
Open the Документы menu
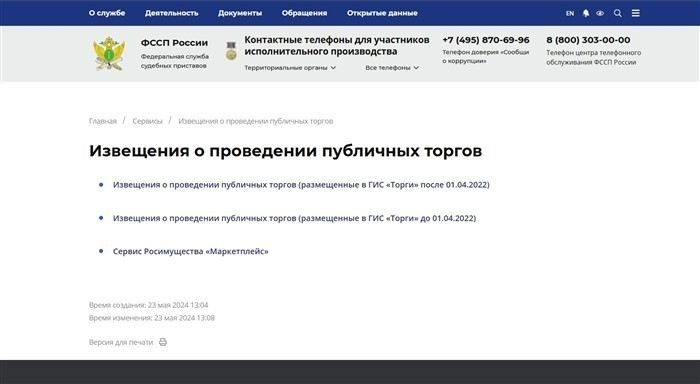tap(240, 13)
